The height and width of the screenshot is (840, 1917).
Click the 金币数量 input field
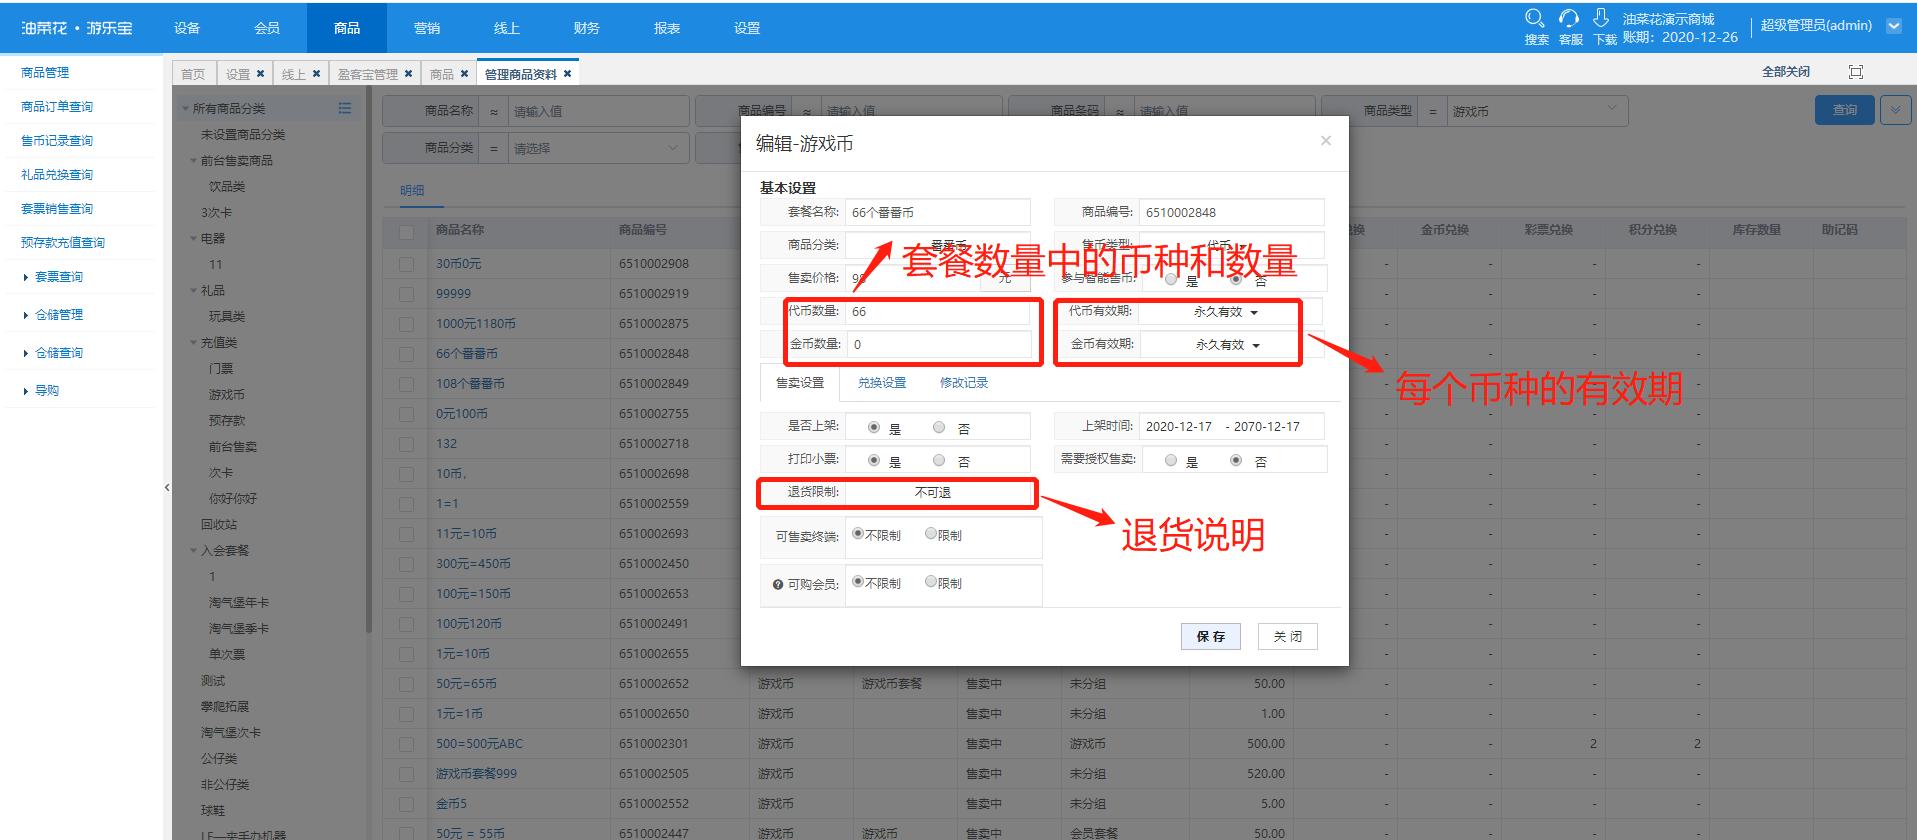tap(938, 344)
